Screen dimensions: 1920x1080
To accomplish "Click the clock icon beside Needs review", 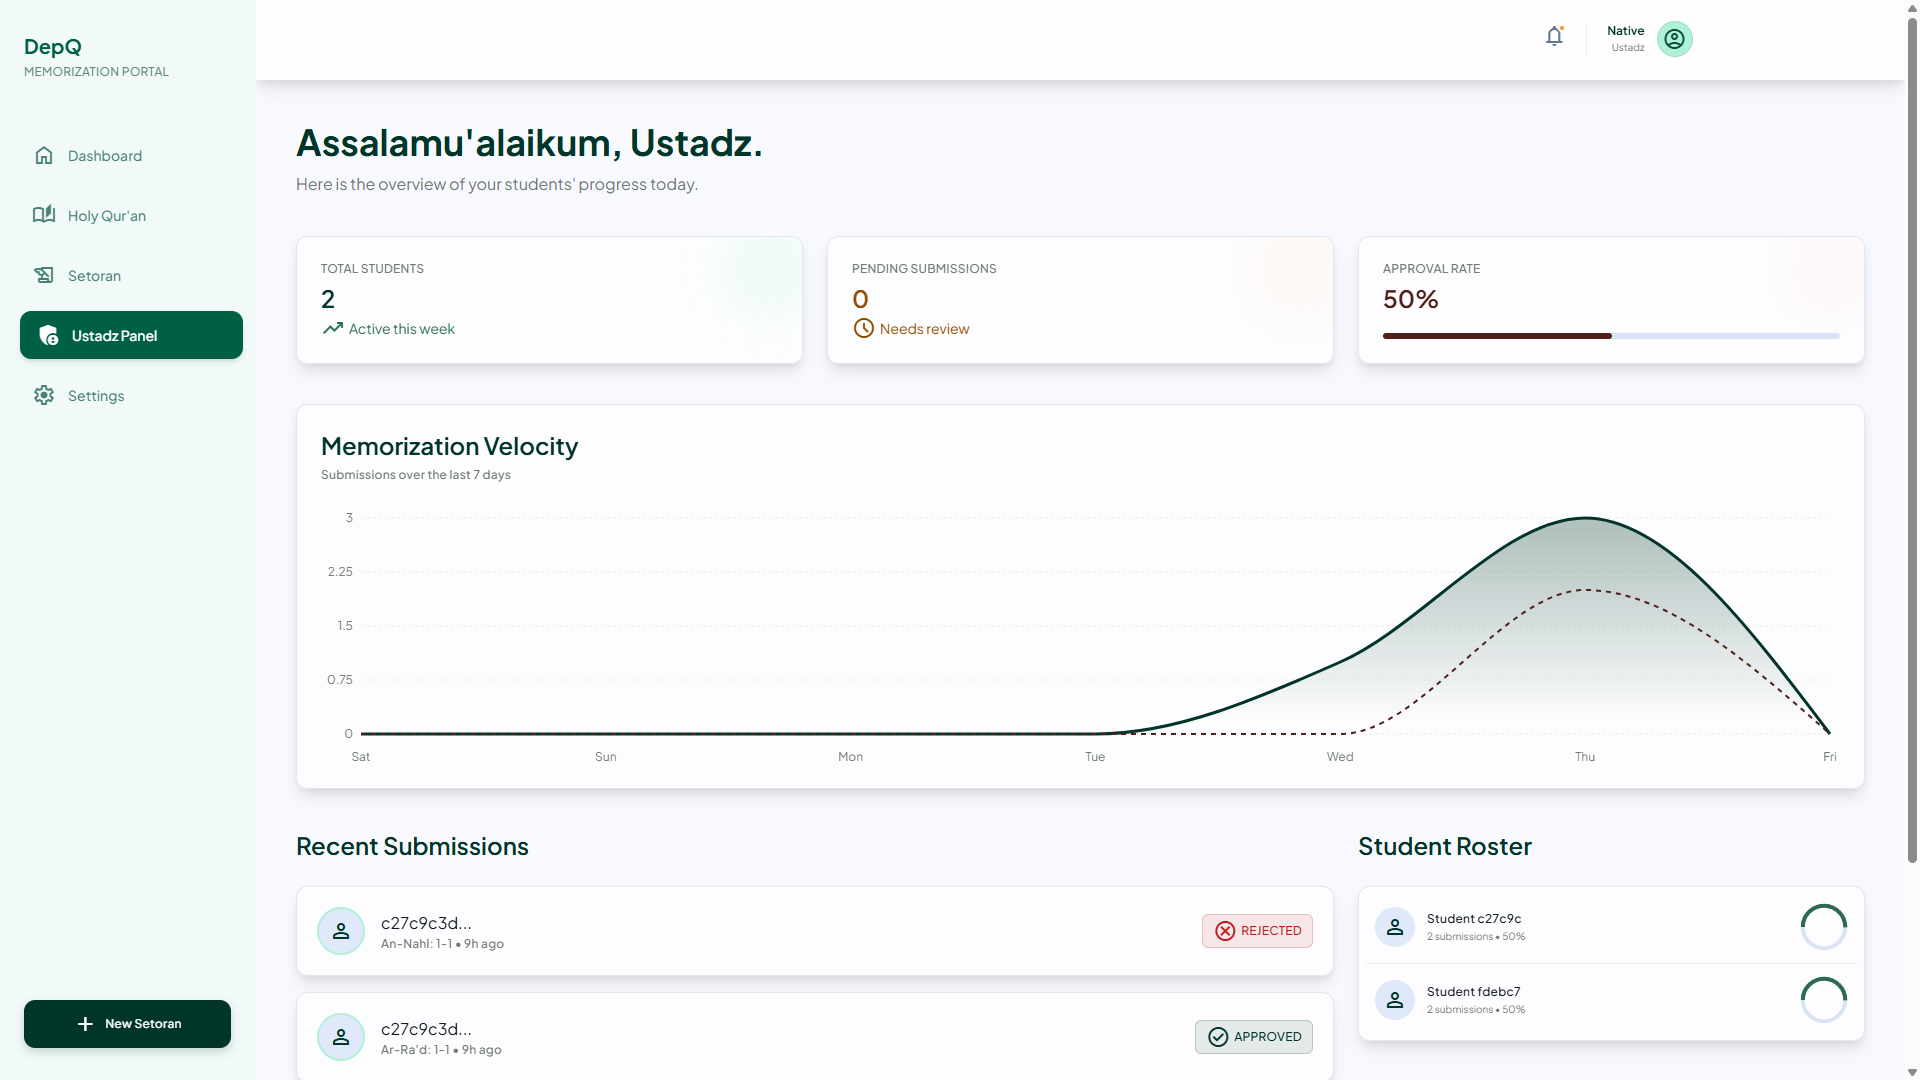I will pyautogui.click(x=863, y=328).
